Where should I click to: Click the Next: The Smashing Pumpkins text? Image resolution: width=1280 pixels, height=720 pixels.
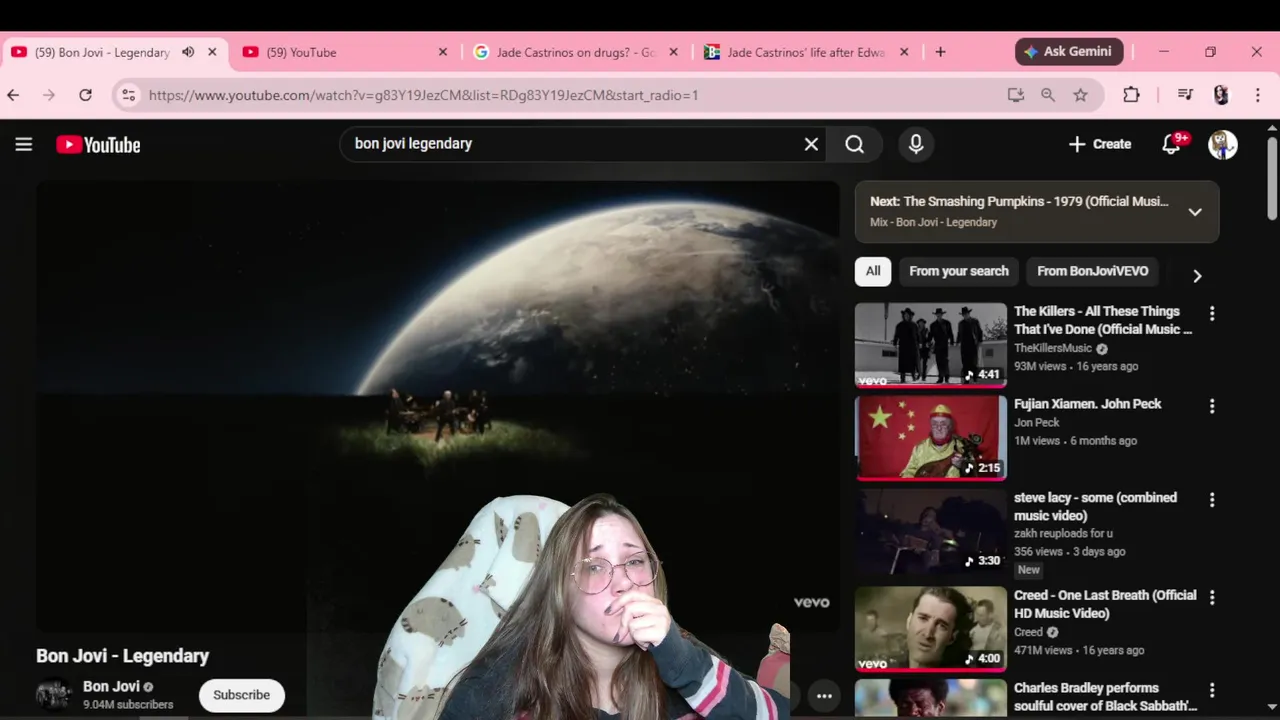click(1019, 201)
